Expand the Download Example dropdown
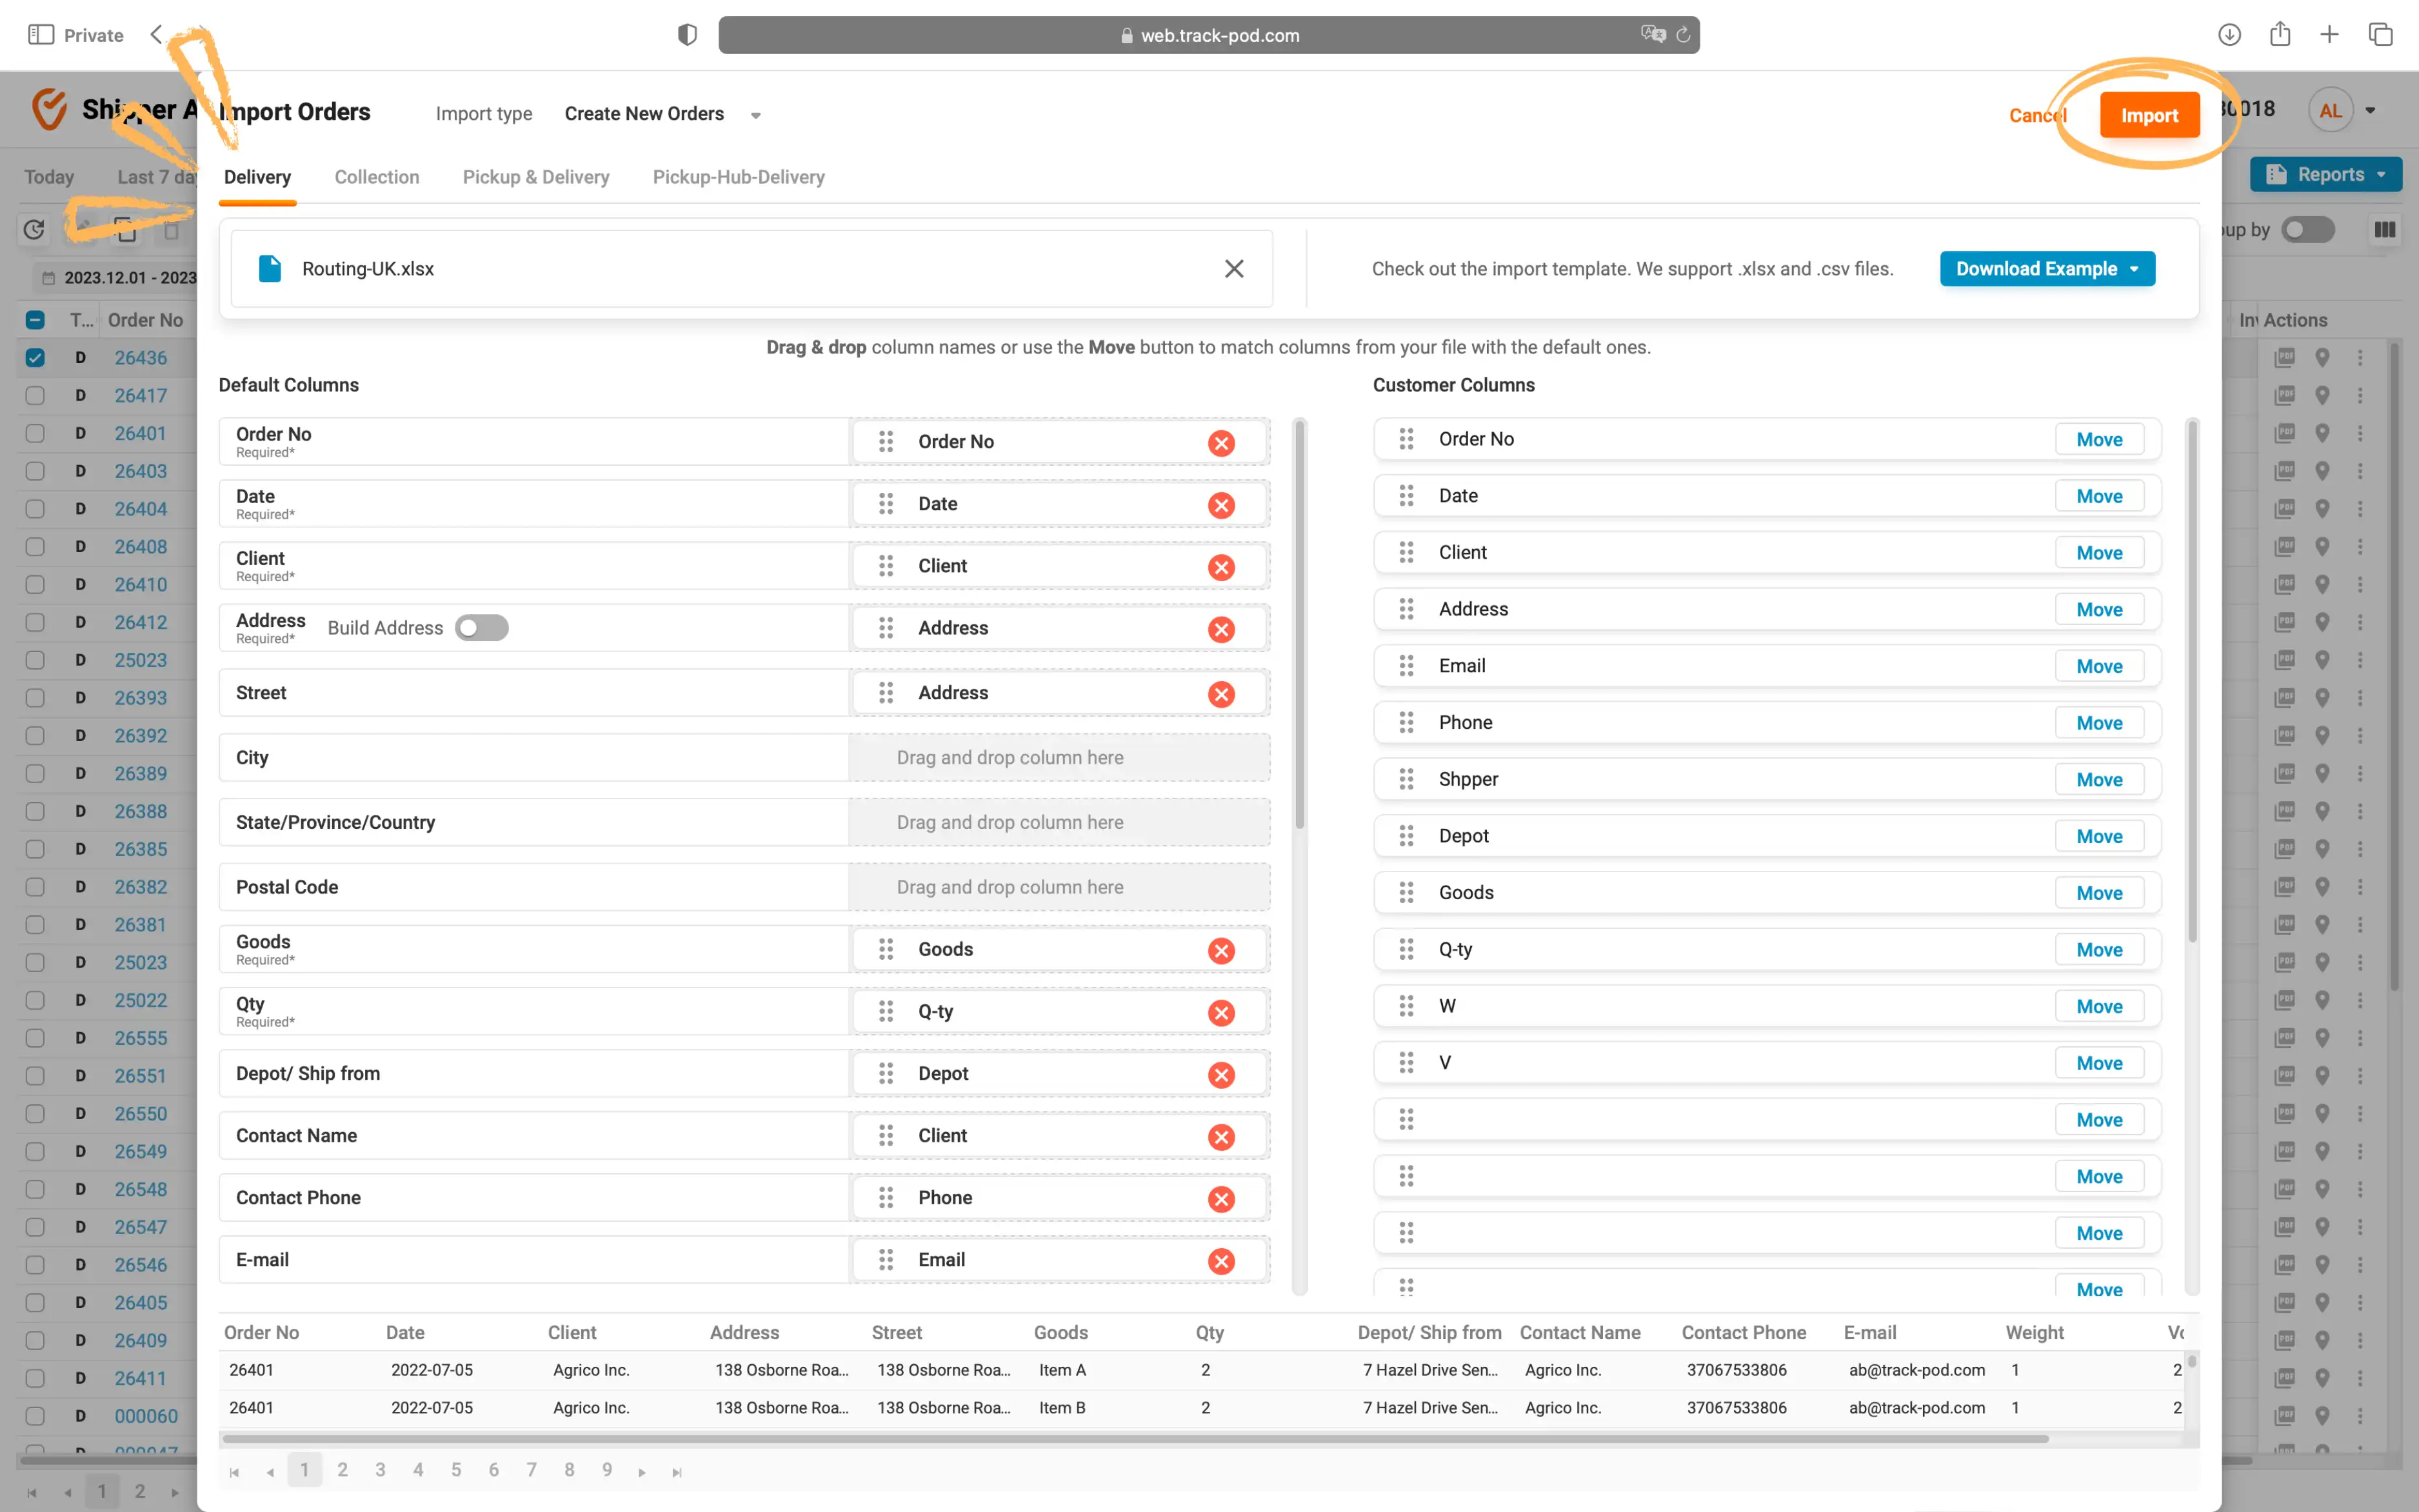 (x=2134, y=269)
